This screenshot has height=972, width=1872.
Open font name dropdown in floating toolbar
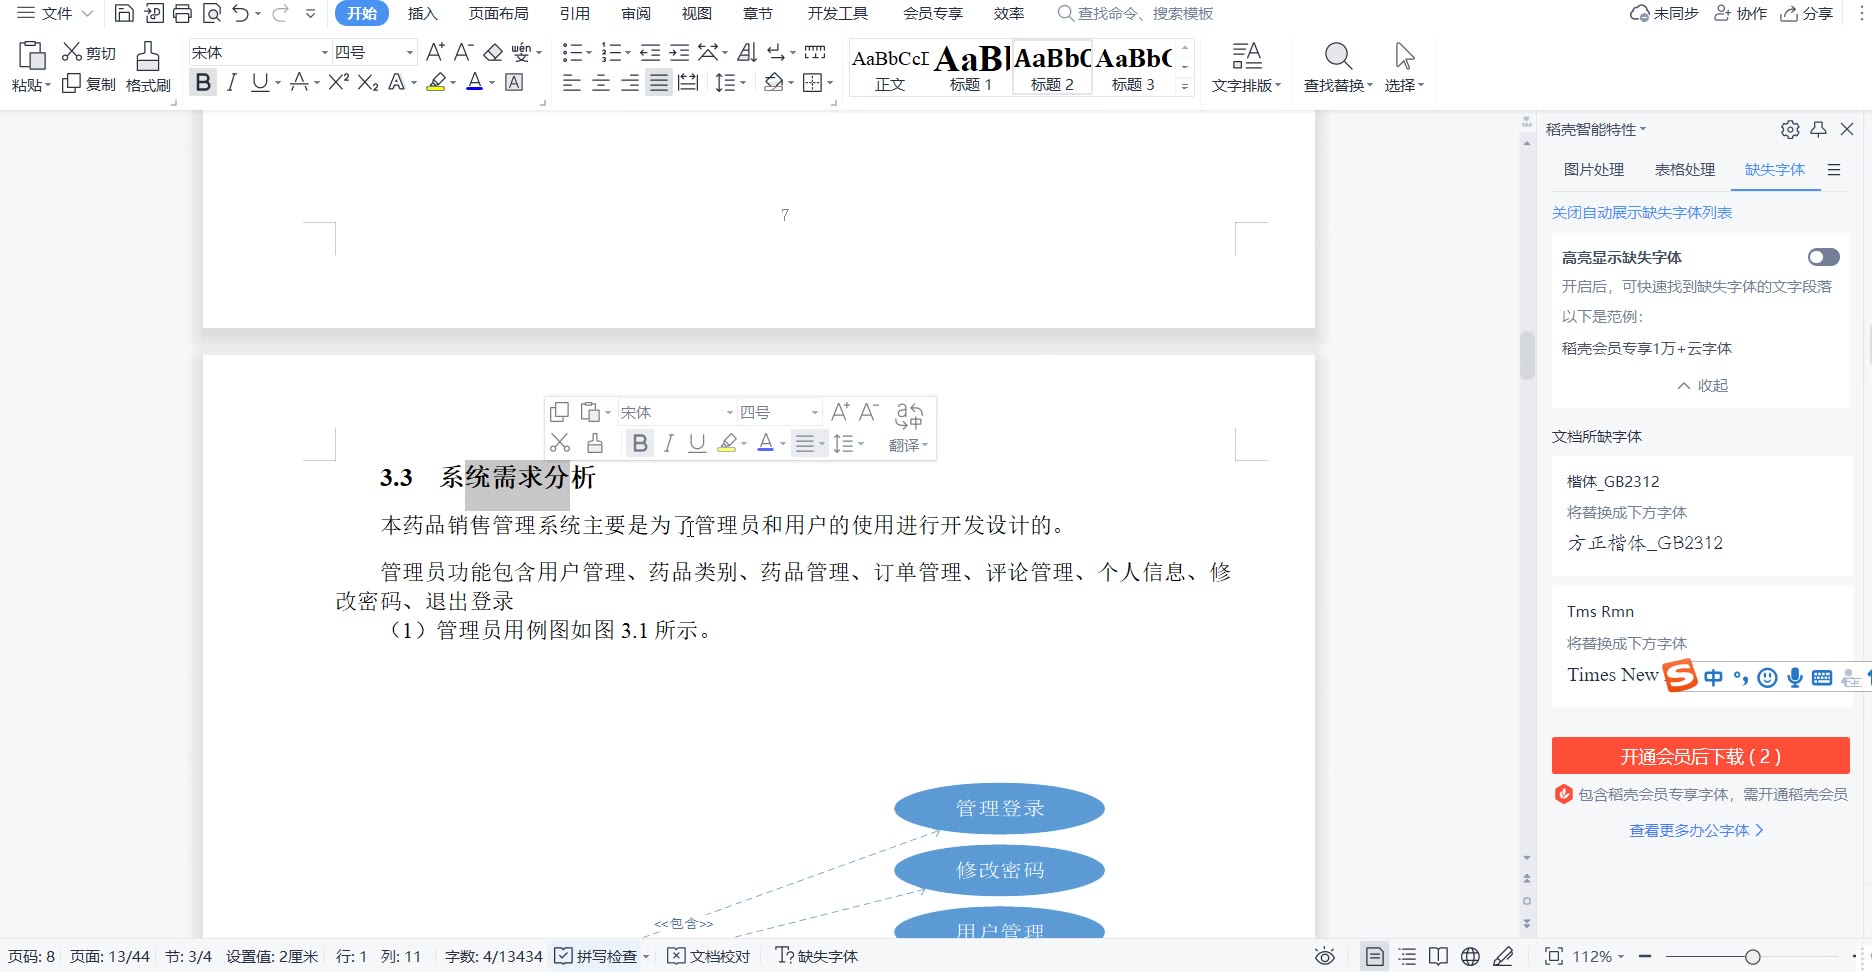729,412
